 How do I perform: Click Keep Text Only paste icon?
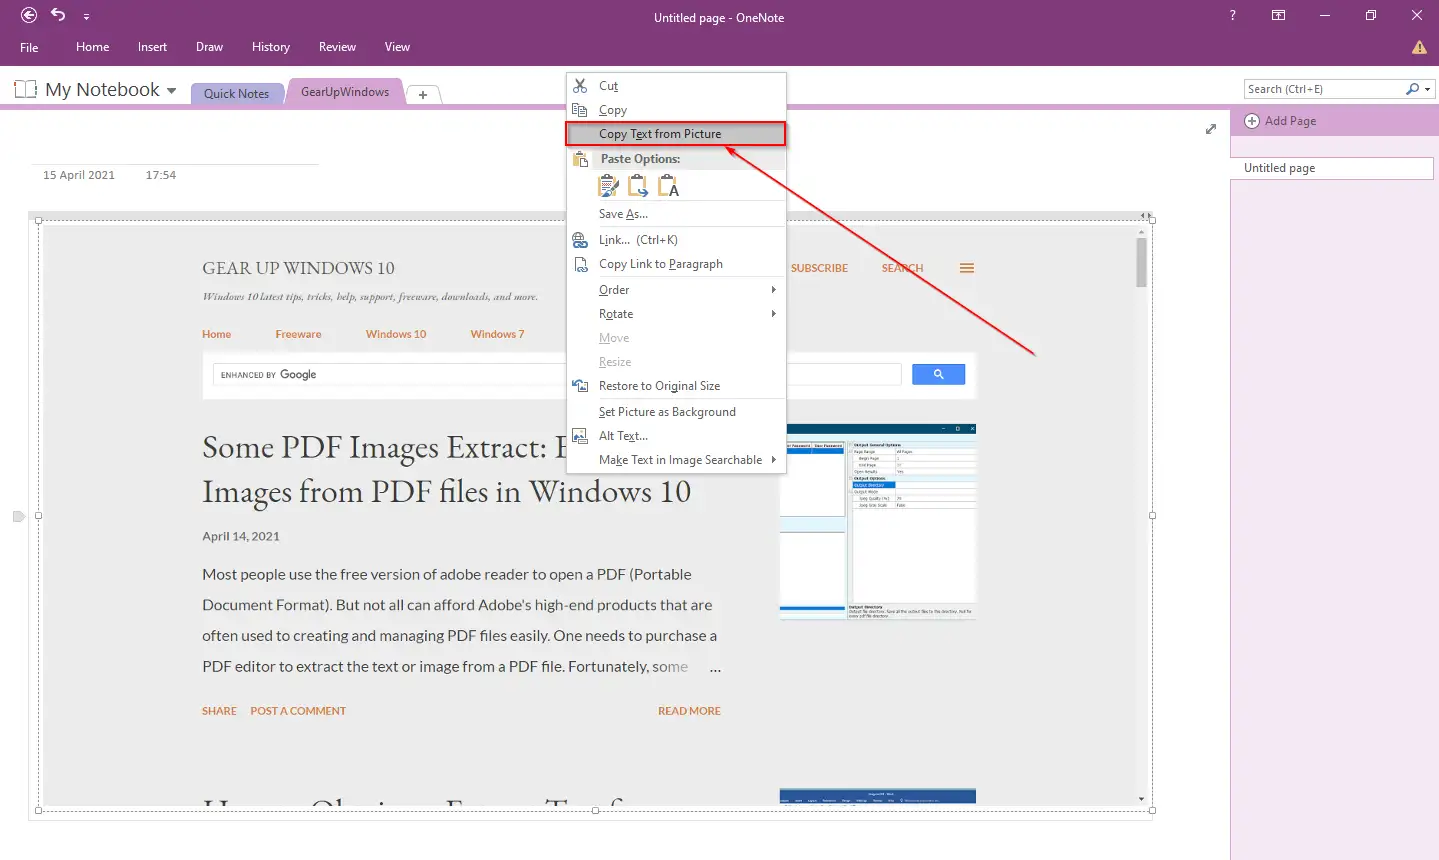[668, 186]
